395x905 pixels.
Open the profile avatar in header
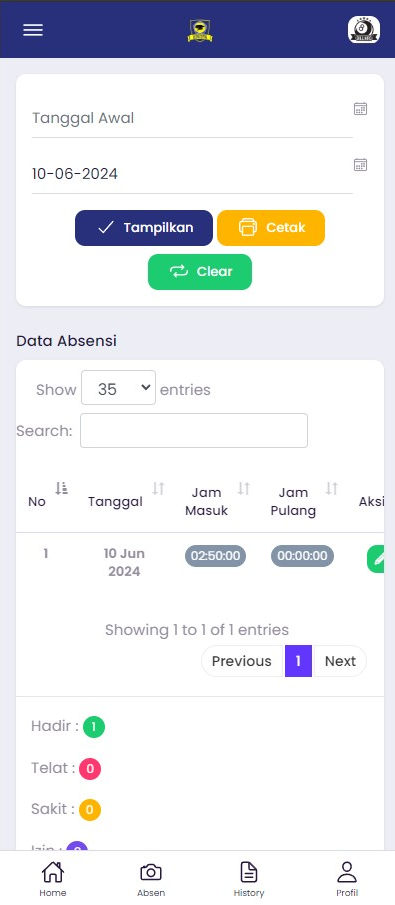point(364,29)
